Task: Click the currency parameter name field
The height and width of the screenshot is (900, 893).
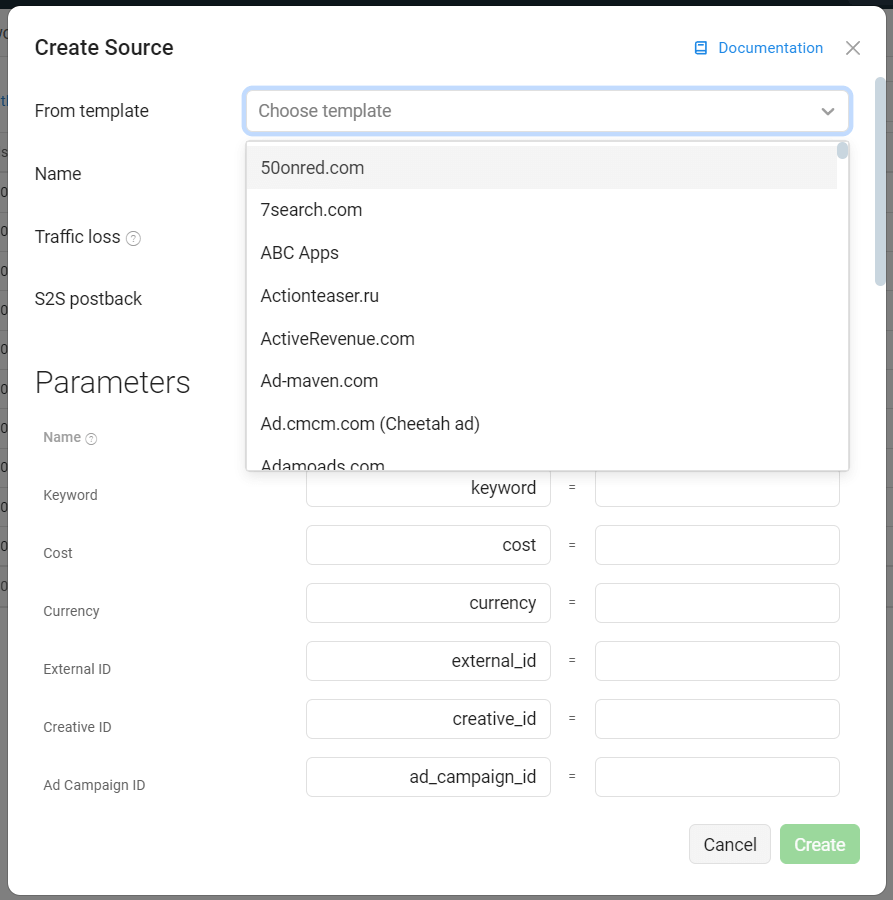Action: point(428,603)
